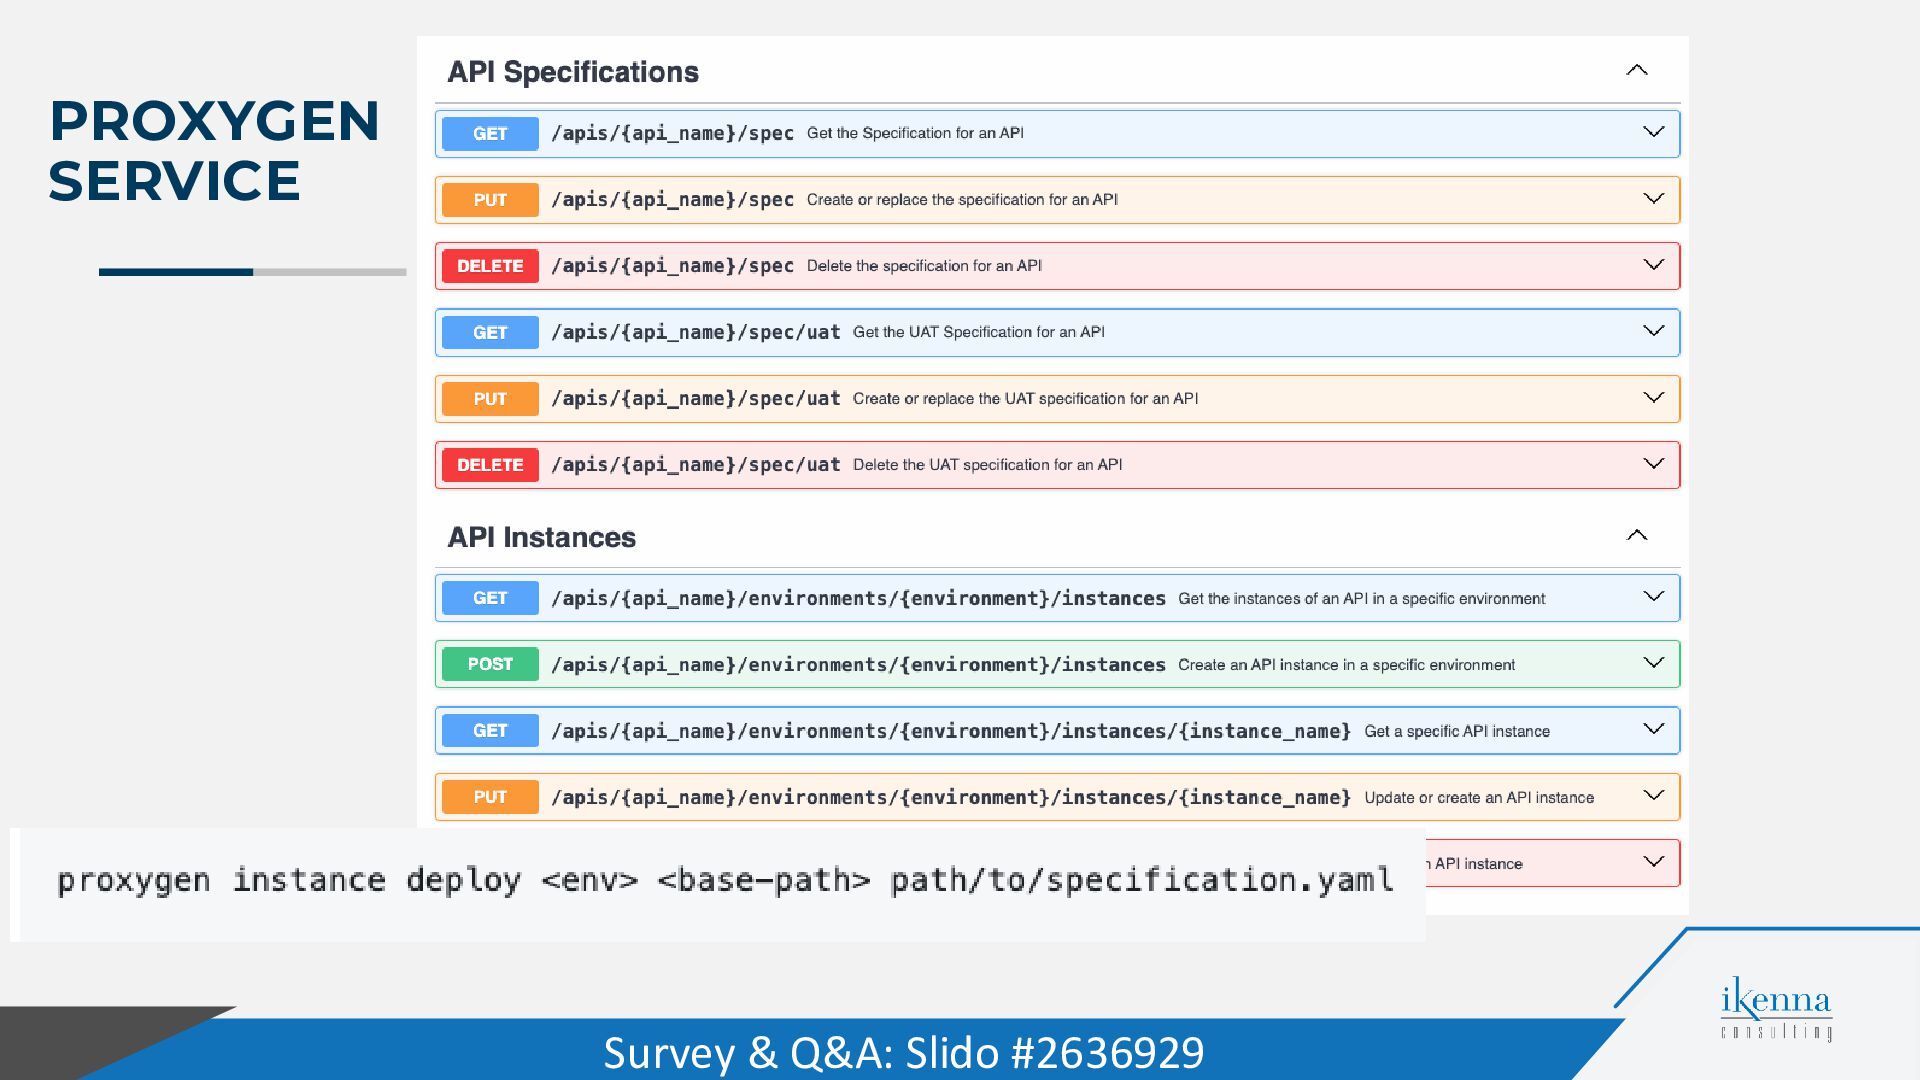1920x1080 pixels.
Task: Open the API Instances heading
Action: [x=541, y=537]
